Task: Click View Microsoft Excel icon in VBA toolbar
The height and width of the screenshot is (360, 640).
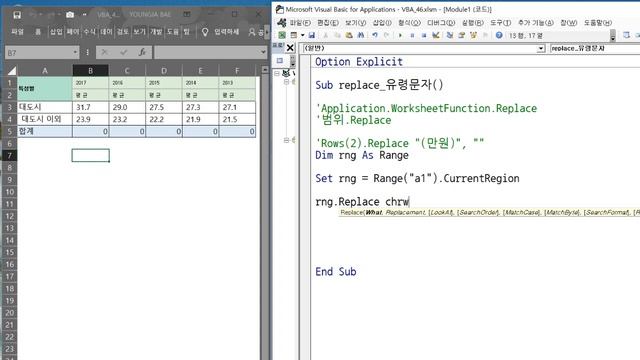Action: [282, 35]
